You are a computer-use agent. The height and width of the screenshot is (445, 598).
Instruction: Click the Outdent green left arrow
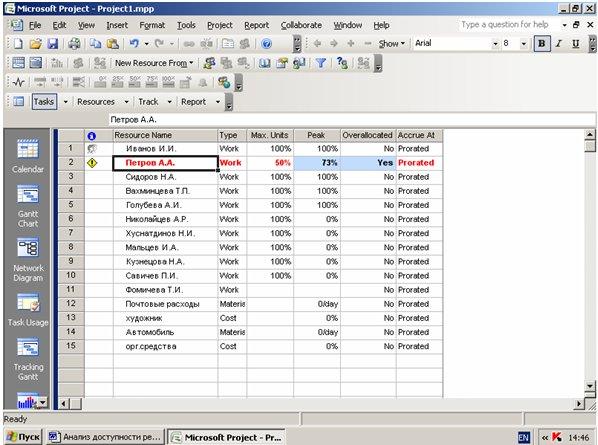coord(317,44)
